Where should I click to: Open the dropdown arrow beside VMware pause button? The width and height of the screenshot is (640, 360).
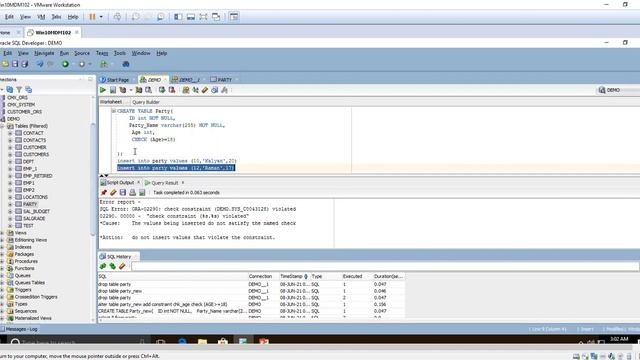pyautogui.click(x=101, y=17)
